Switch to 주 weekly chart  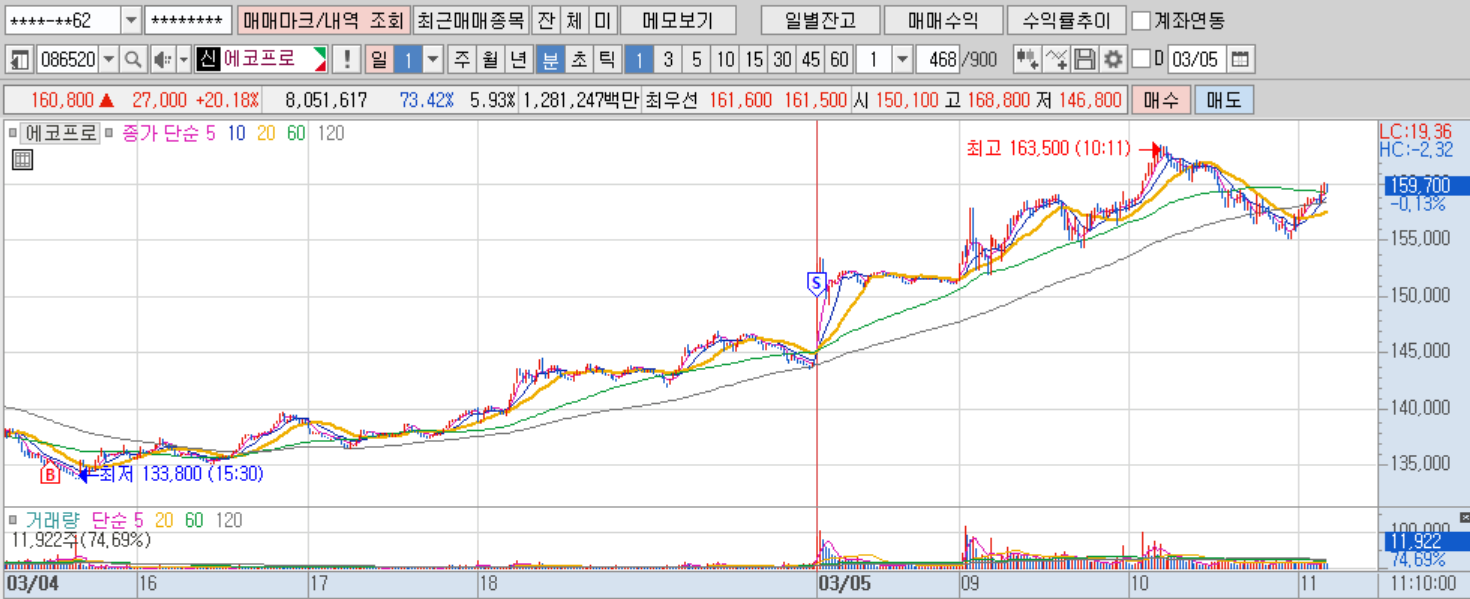(x=461, y=60)
